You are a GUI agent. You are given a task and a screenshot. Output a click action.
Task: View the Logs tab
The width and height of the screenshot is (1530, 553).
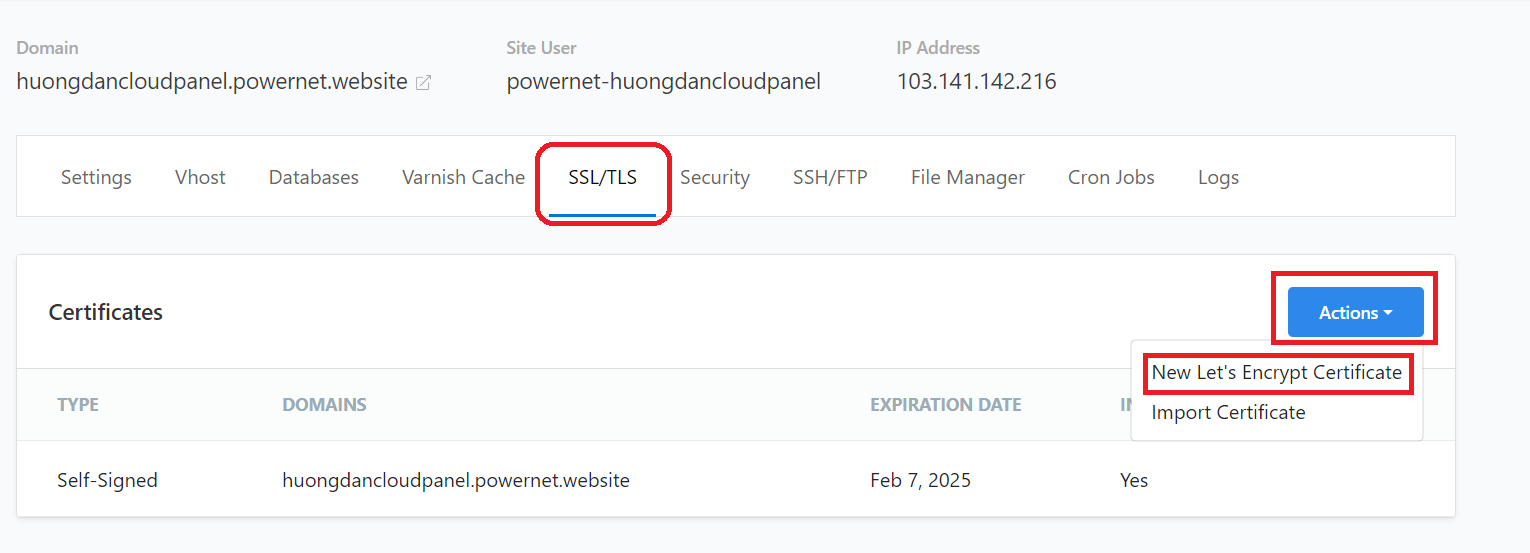(1218, 177)
